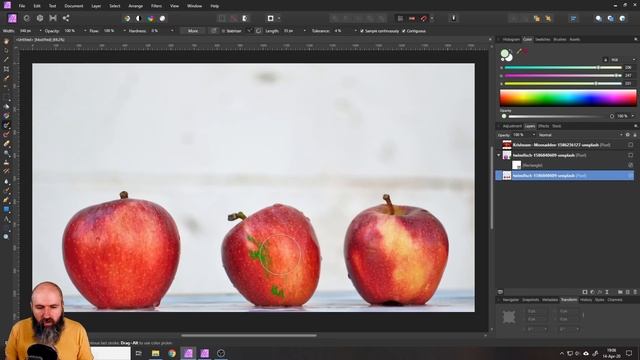Open the File menu
The height and width of the screenshot is (360, 640).
coord(22,6)
